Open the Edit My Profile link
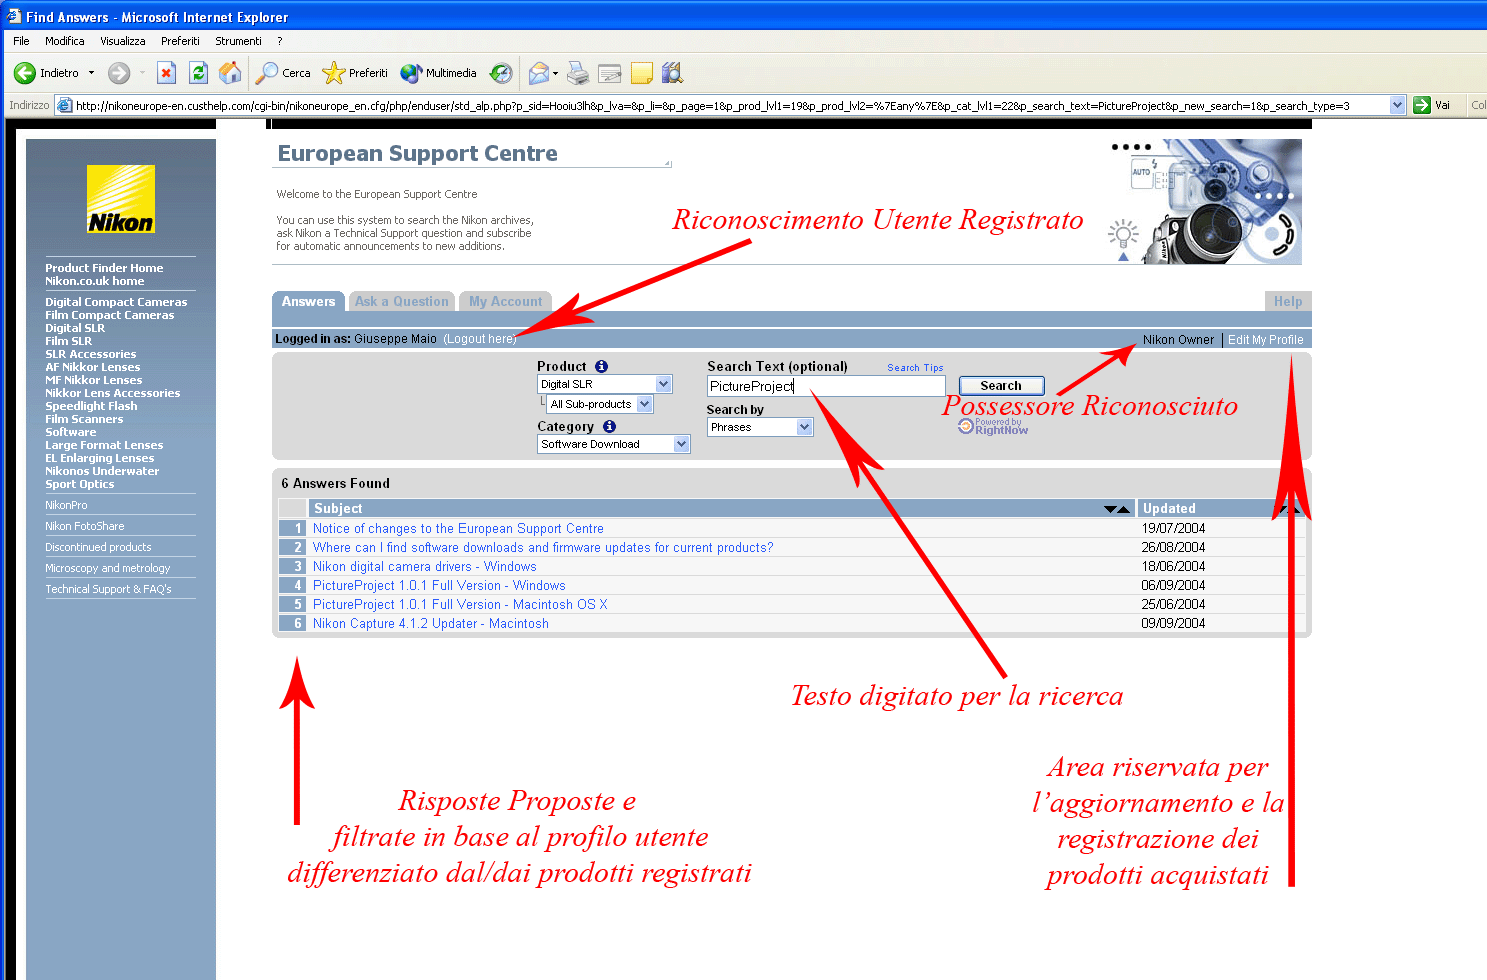1487x980 pixels. (x=1265, y=340)
